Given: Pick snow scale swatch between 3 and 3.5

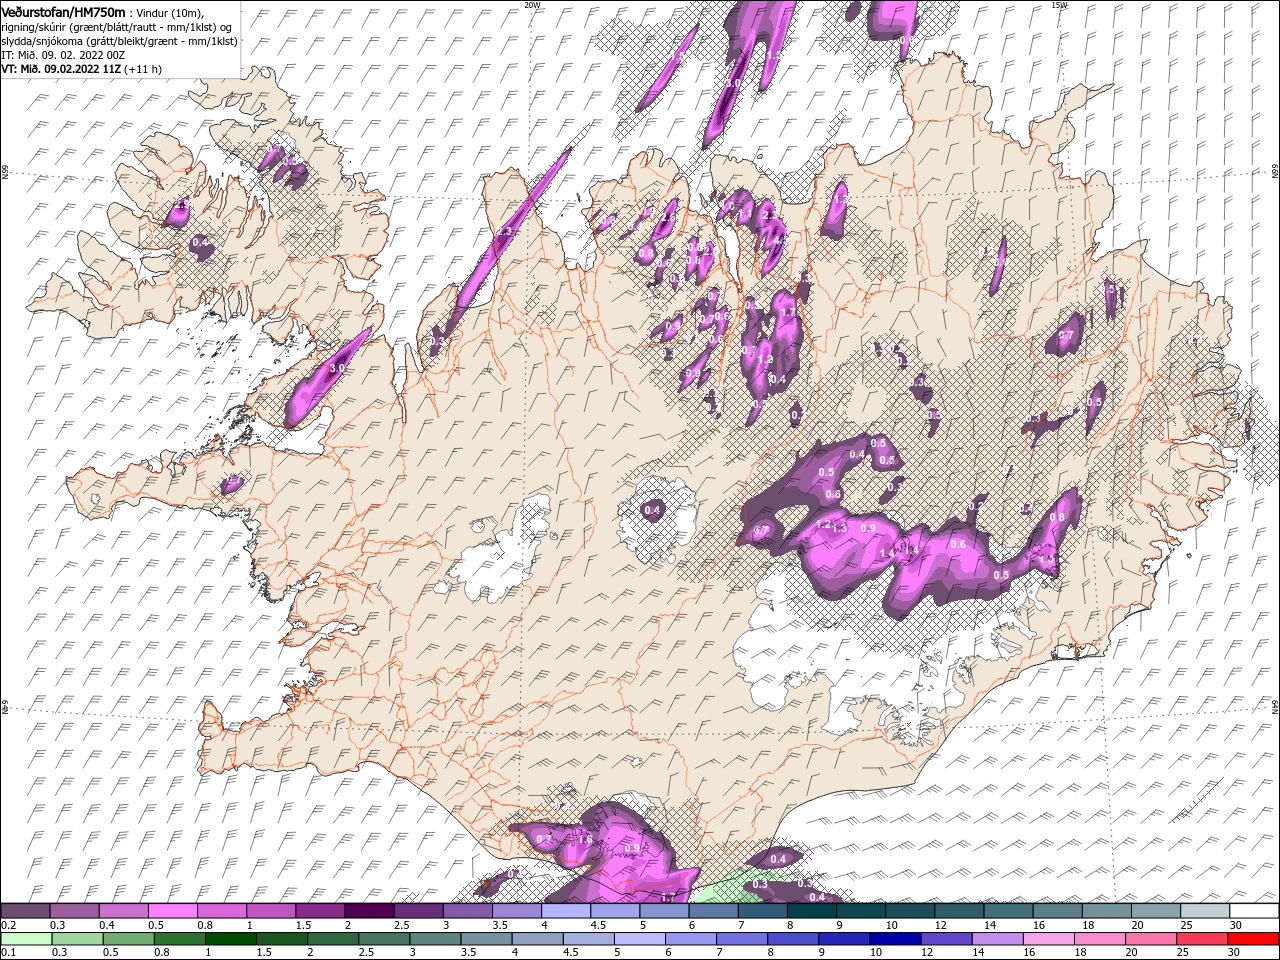Looking at the screenshot, I should coord(467,911).
